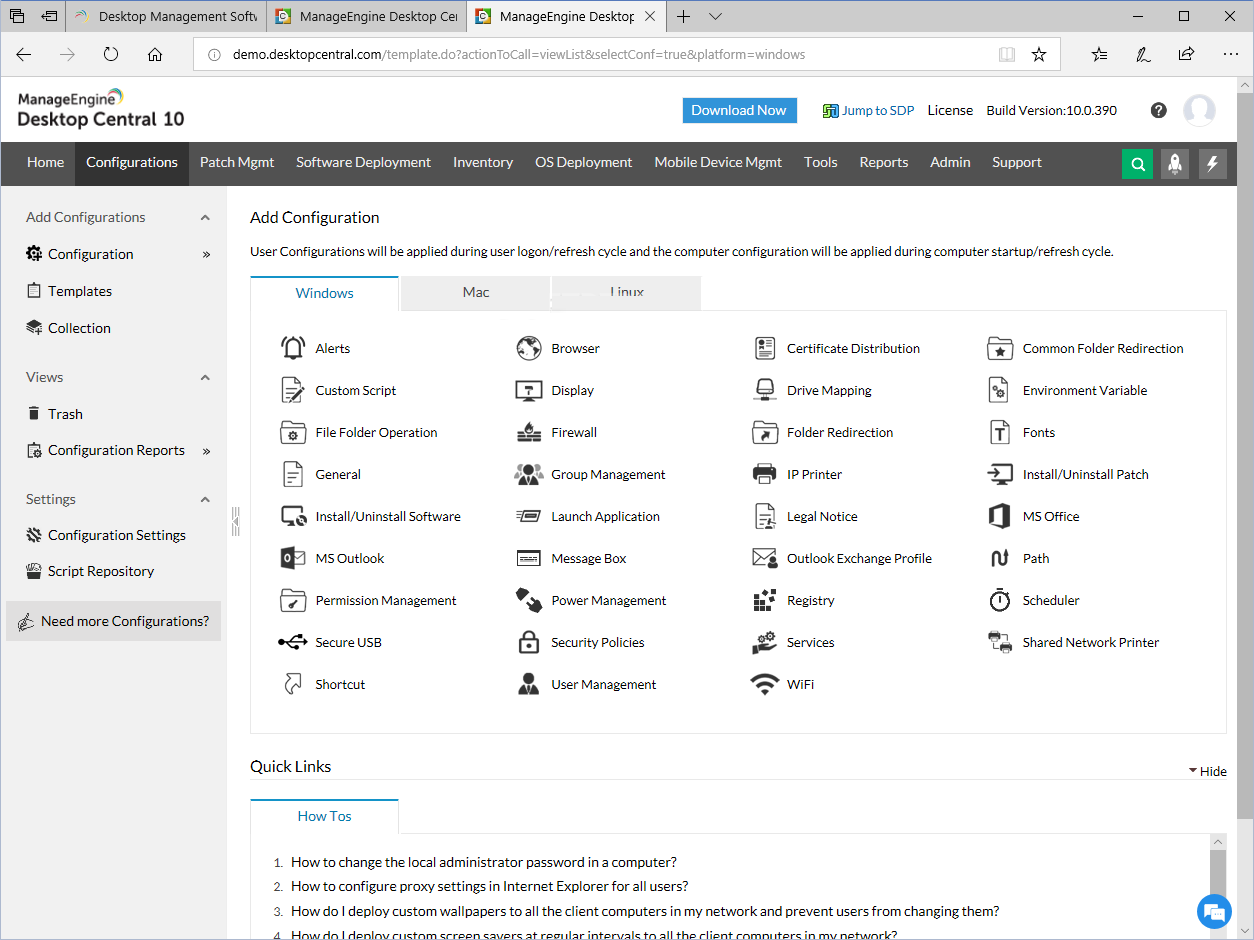
Task: Click the Security Policies lock icon
Action: pyautogui.click(x=529, y=643)
